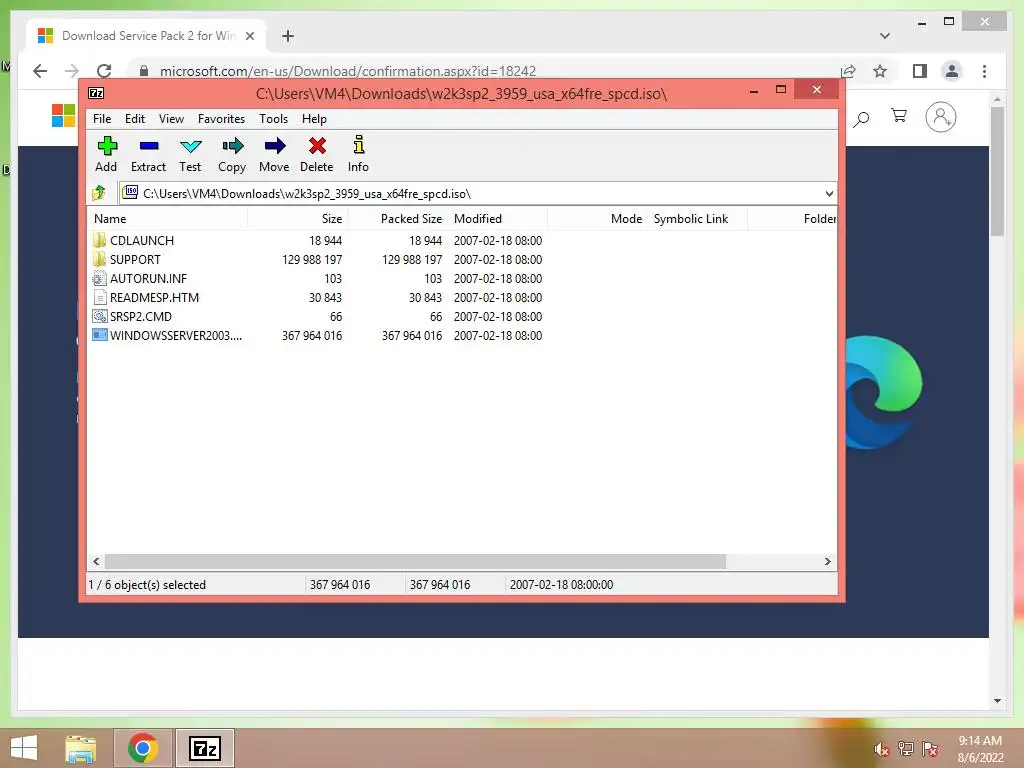The image size is (1024, 768).
Task: Select the SUPPORT folder icon
Action: [x=99, y=259]
